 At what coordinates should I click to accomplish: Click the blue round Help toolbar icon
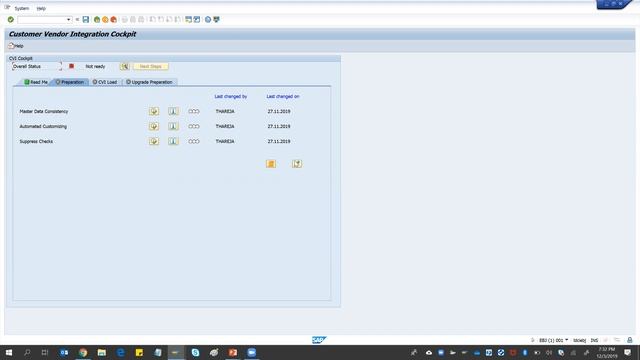tap(208, 20)
